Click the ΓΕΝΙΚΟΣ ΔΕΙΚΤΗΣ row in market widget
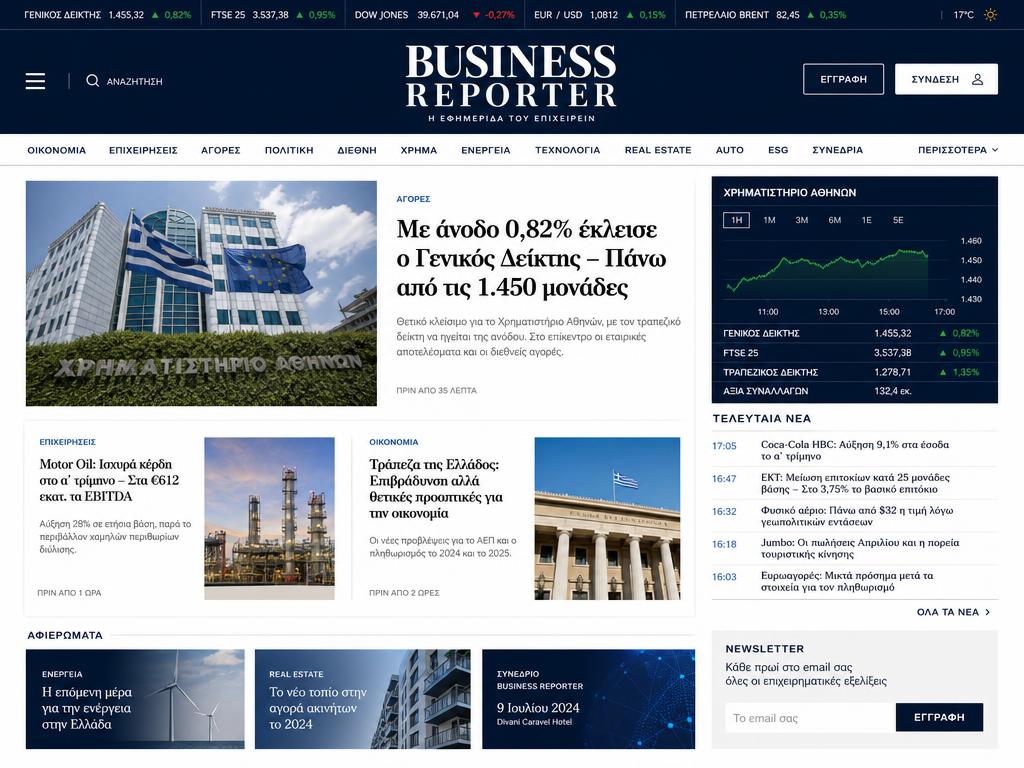 point(855,332)
